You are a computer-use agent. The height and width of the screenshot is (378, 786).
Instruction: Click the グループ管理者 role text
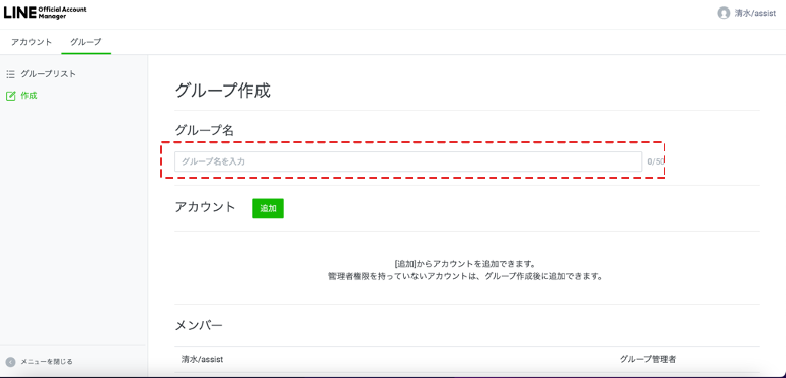(x=648, y=359)
